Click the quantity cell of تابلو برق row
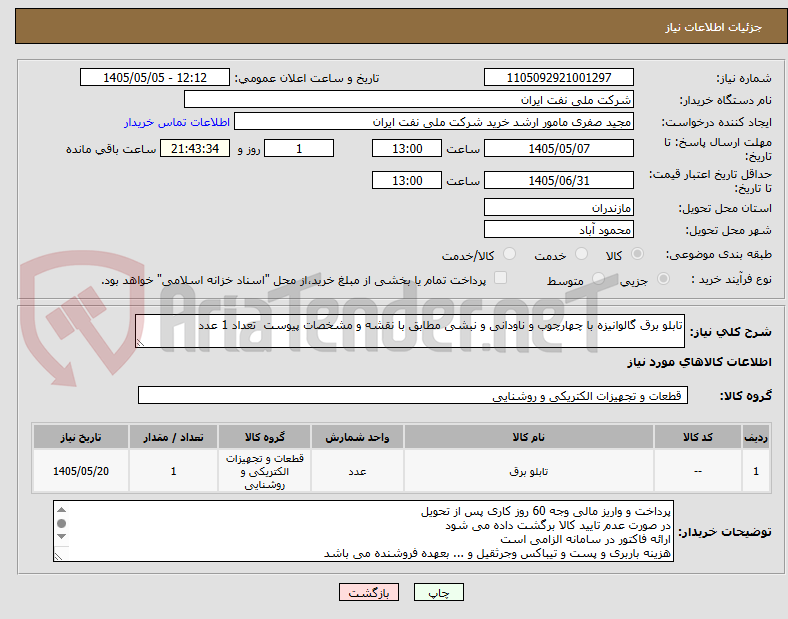Screen dimensions: 788x619 [x=173, y=471]
